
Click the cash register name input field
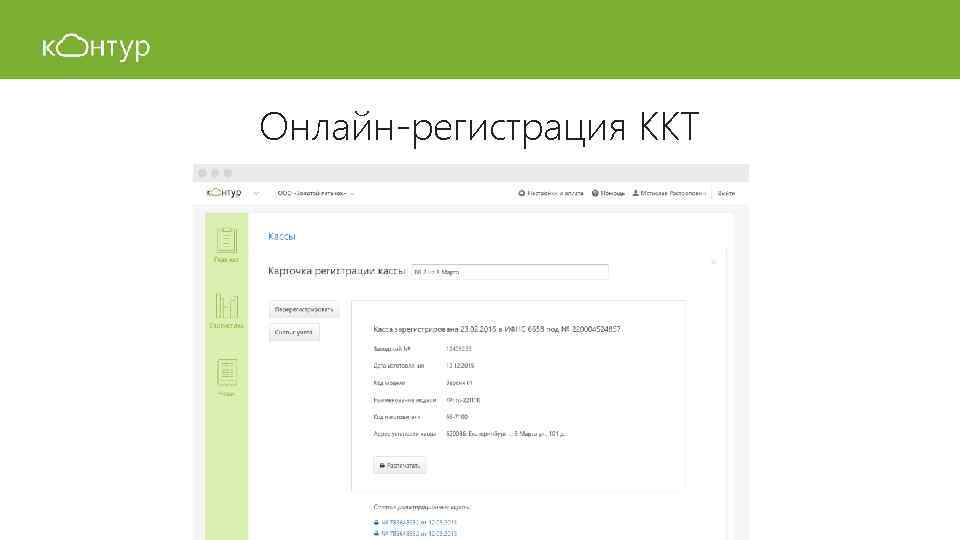click(x=509, y=272)
